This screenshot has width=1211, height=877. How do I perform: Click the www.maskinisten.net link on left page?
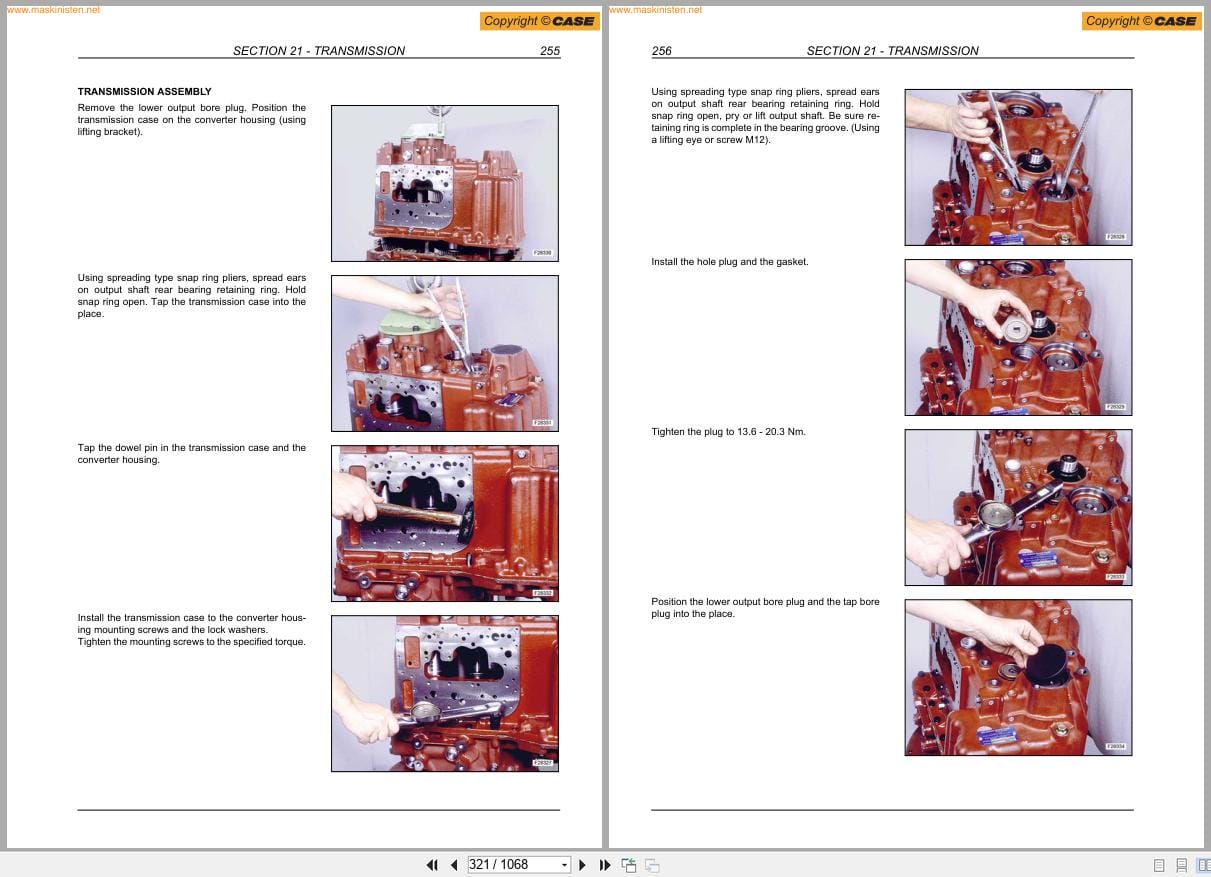click(x=53, y=9)
